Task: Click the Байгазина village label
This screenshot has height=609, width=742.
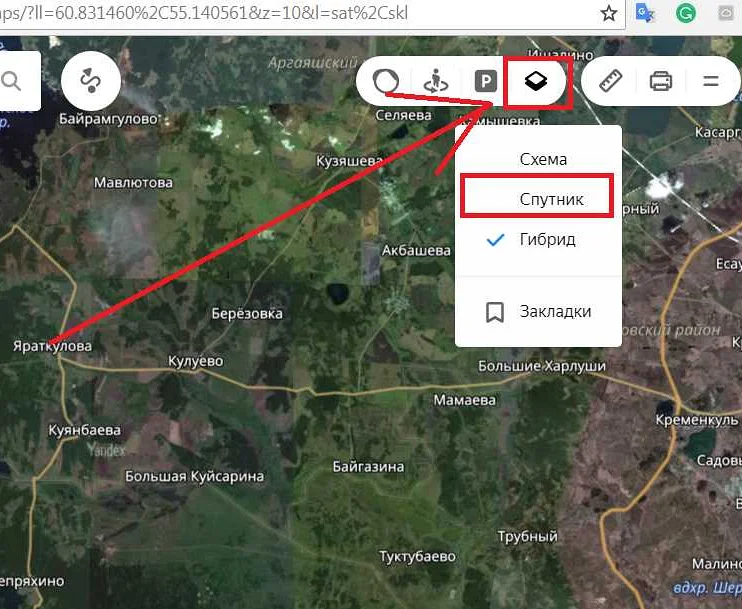Action: (369, 467)
